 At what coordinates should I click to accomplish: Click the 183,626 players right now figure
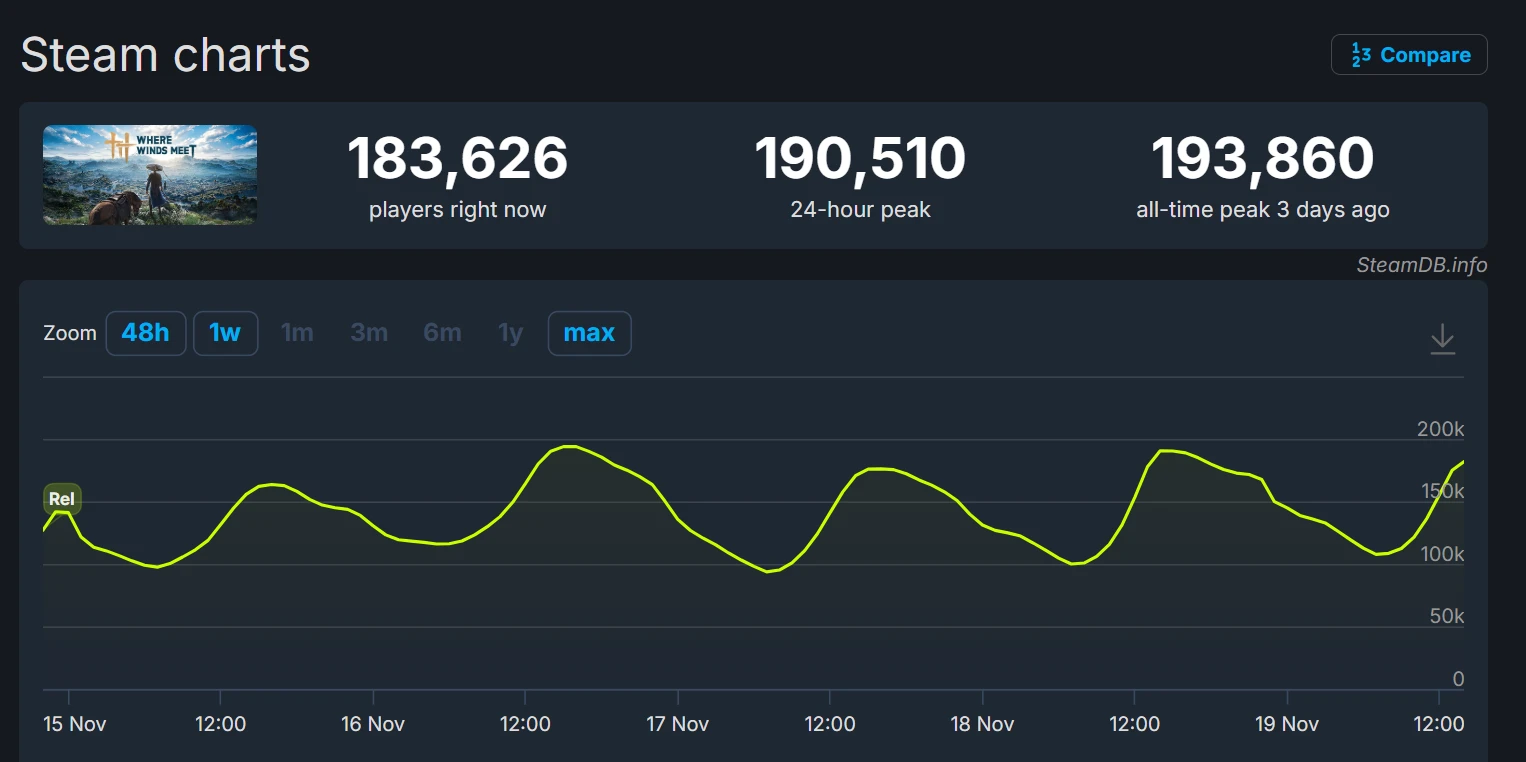[x=457, y=159]
